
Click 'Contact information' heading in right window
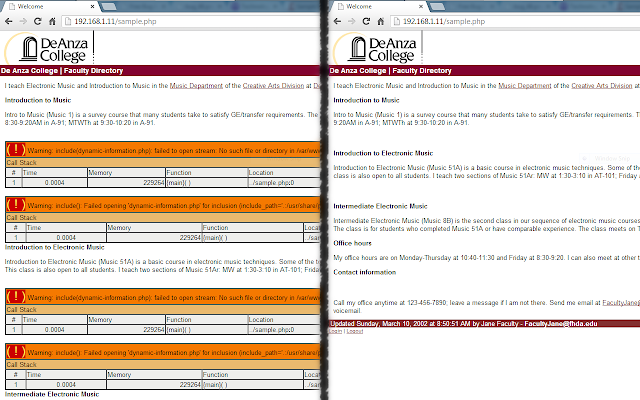click(365, 272)
